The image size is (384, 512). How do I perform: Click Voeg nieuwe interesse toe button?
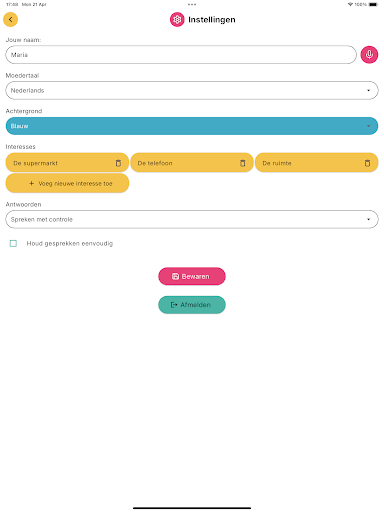[67, 183]
